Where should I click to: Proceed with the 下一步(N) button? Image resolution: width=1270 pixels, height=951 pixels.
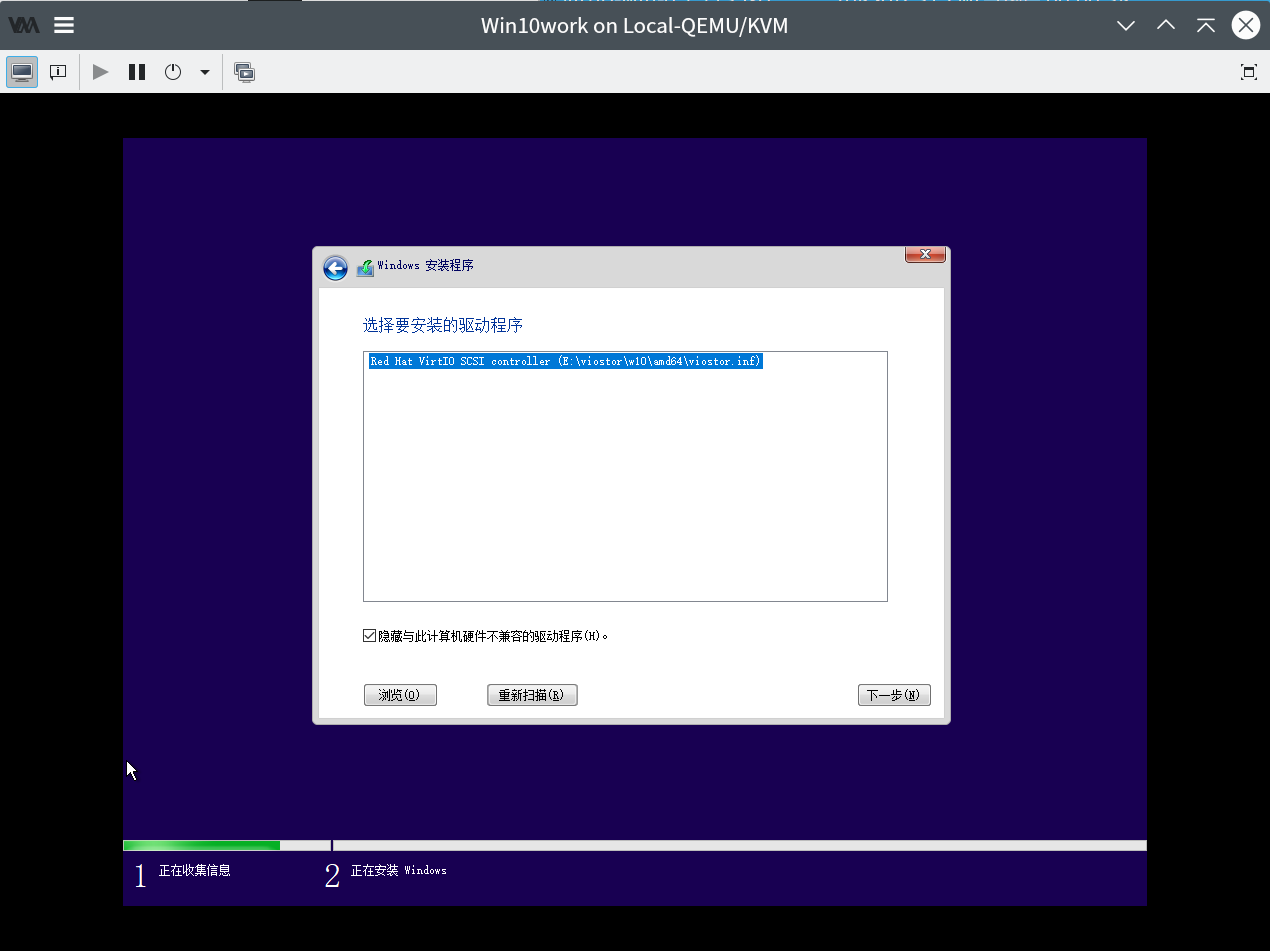pyautogui.click(x=894, y=695)
